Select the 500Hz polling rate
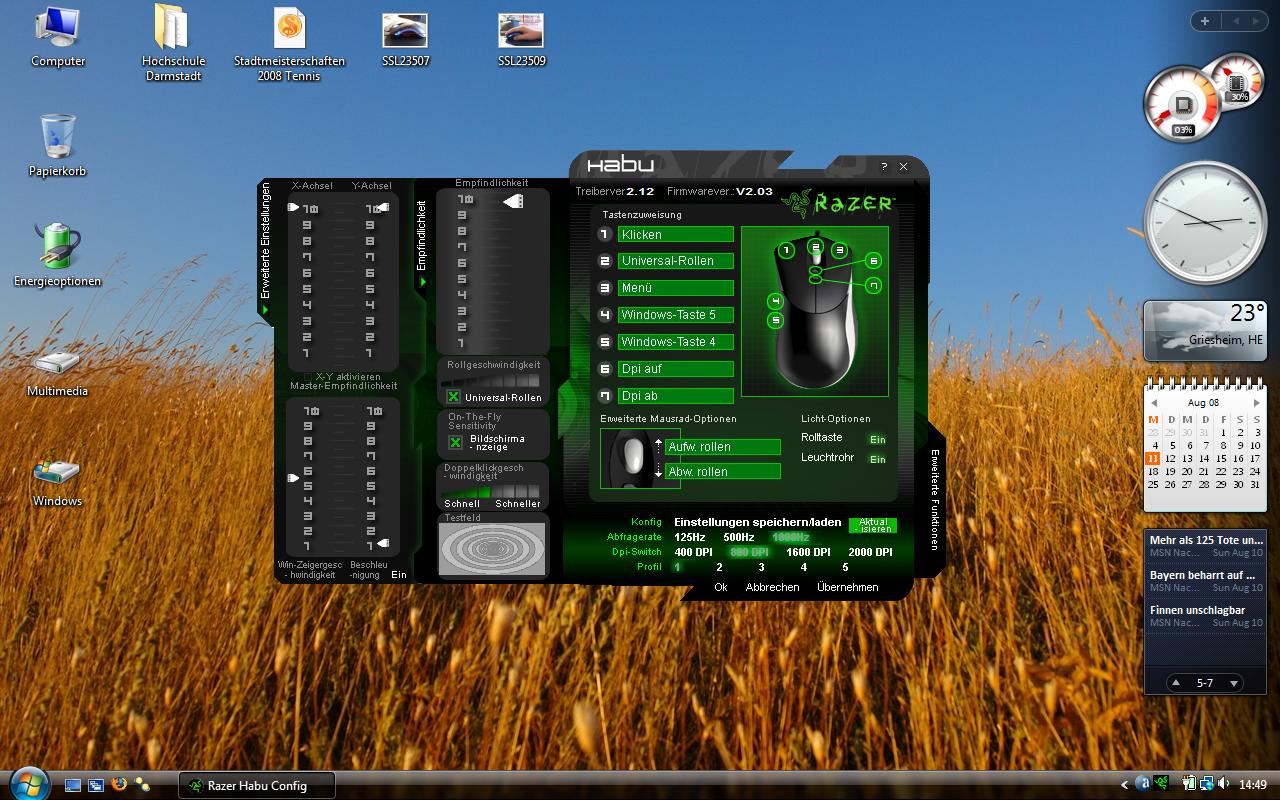The width and height of the screenshot is (1280, 800). pyautogui.click(x=739, y=537)
